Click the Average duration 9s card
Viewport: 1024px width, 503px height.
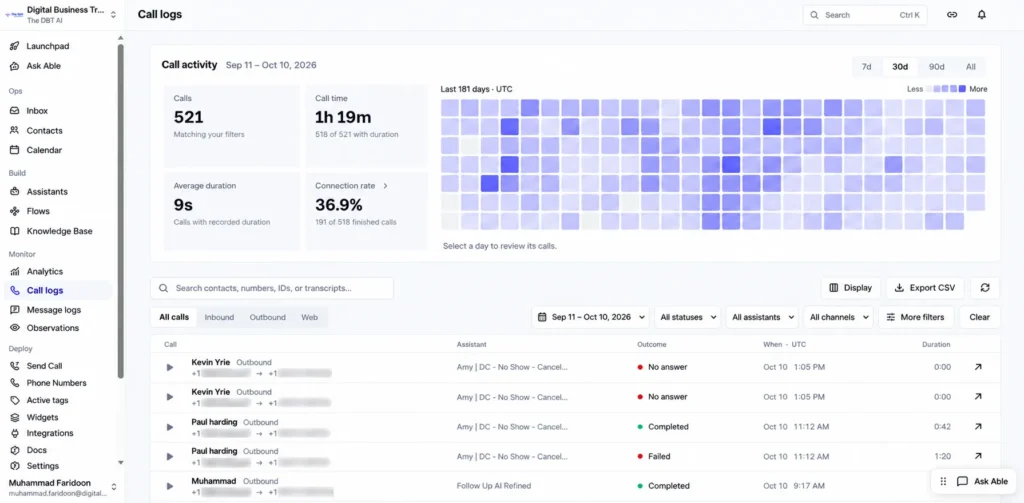click(x=232, y=211)
